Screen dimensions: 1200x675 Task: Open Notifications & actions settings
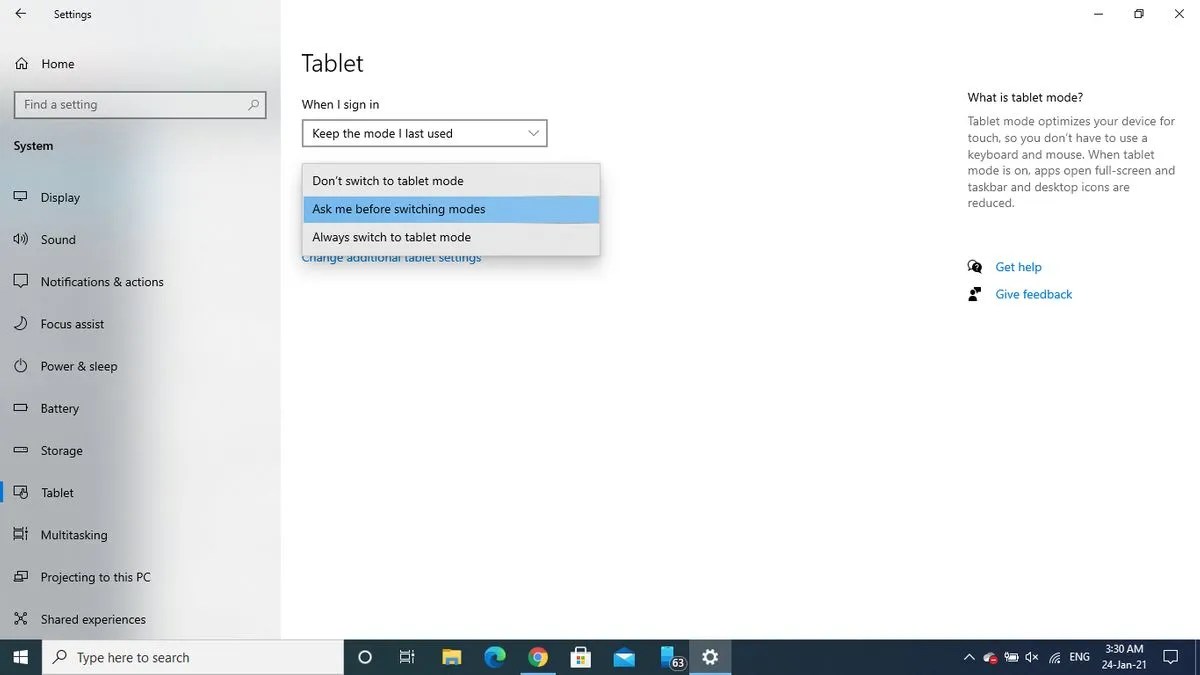click(102, 281)
